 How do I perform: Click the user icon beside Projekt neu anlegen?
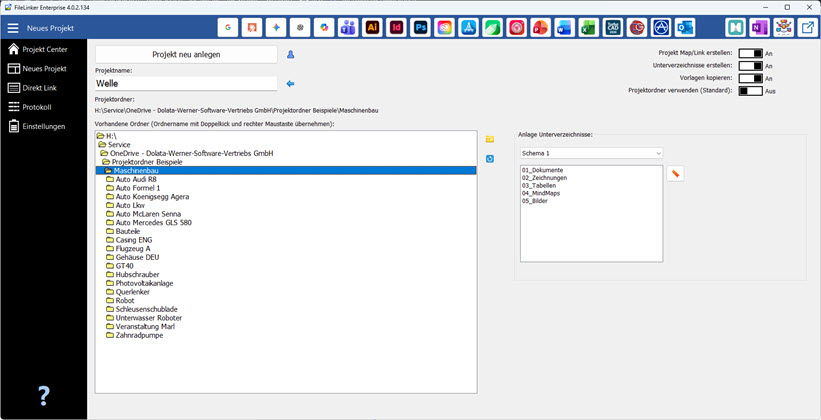coord(291,54)
